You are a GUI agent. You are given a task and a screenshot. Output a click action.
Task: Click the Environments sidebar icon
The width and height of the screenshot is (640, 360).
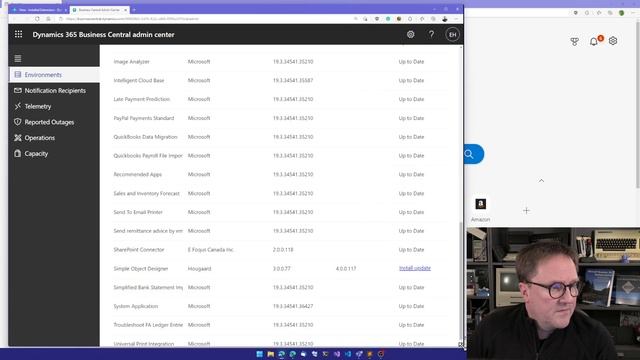pyautogui.click(x=18, y=75)
